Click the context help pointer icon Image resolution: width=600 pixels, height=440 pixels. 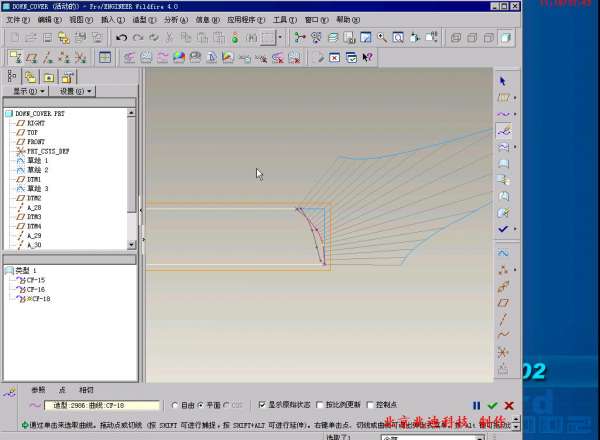[368, 57]
